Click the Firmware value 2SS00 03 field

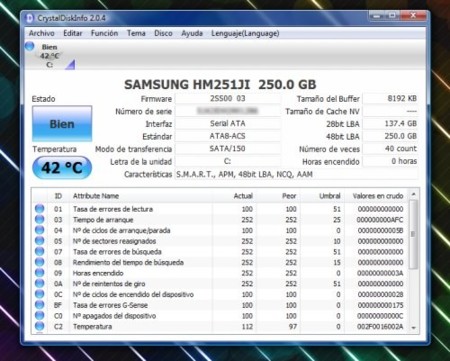tap(228, 99)
